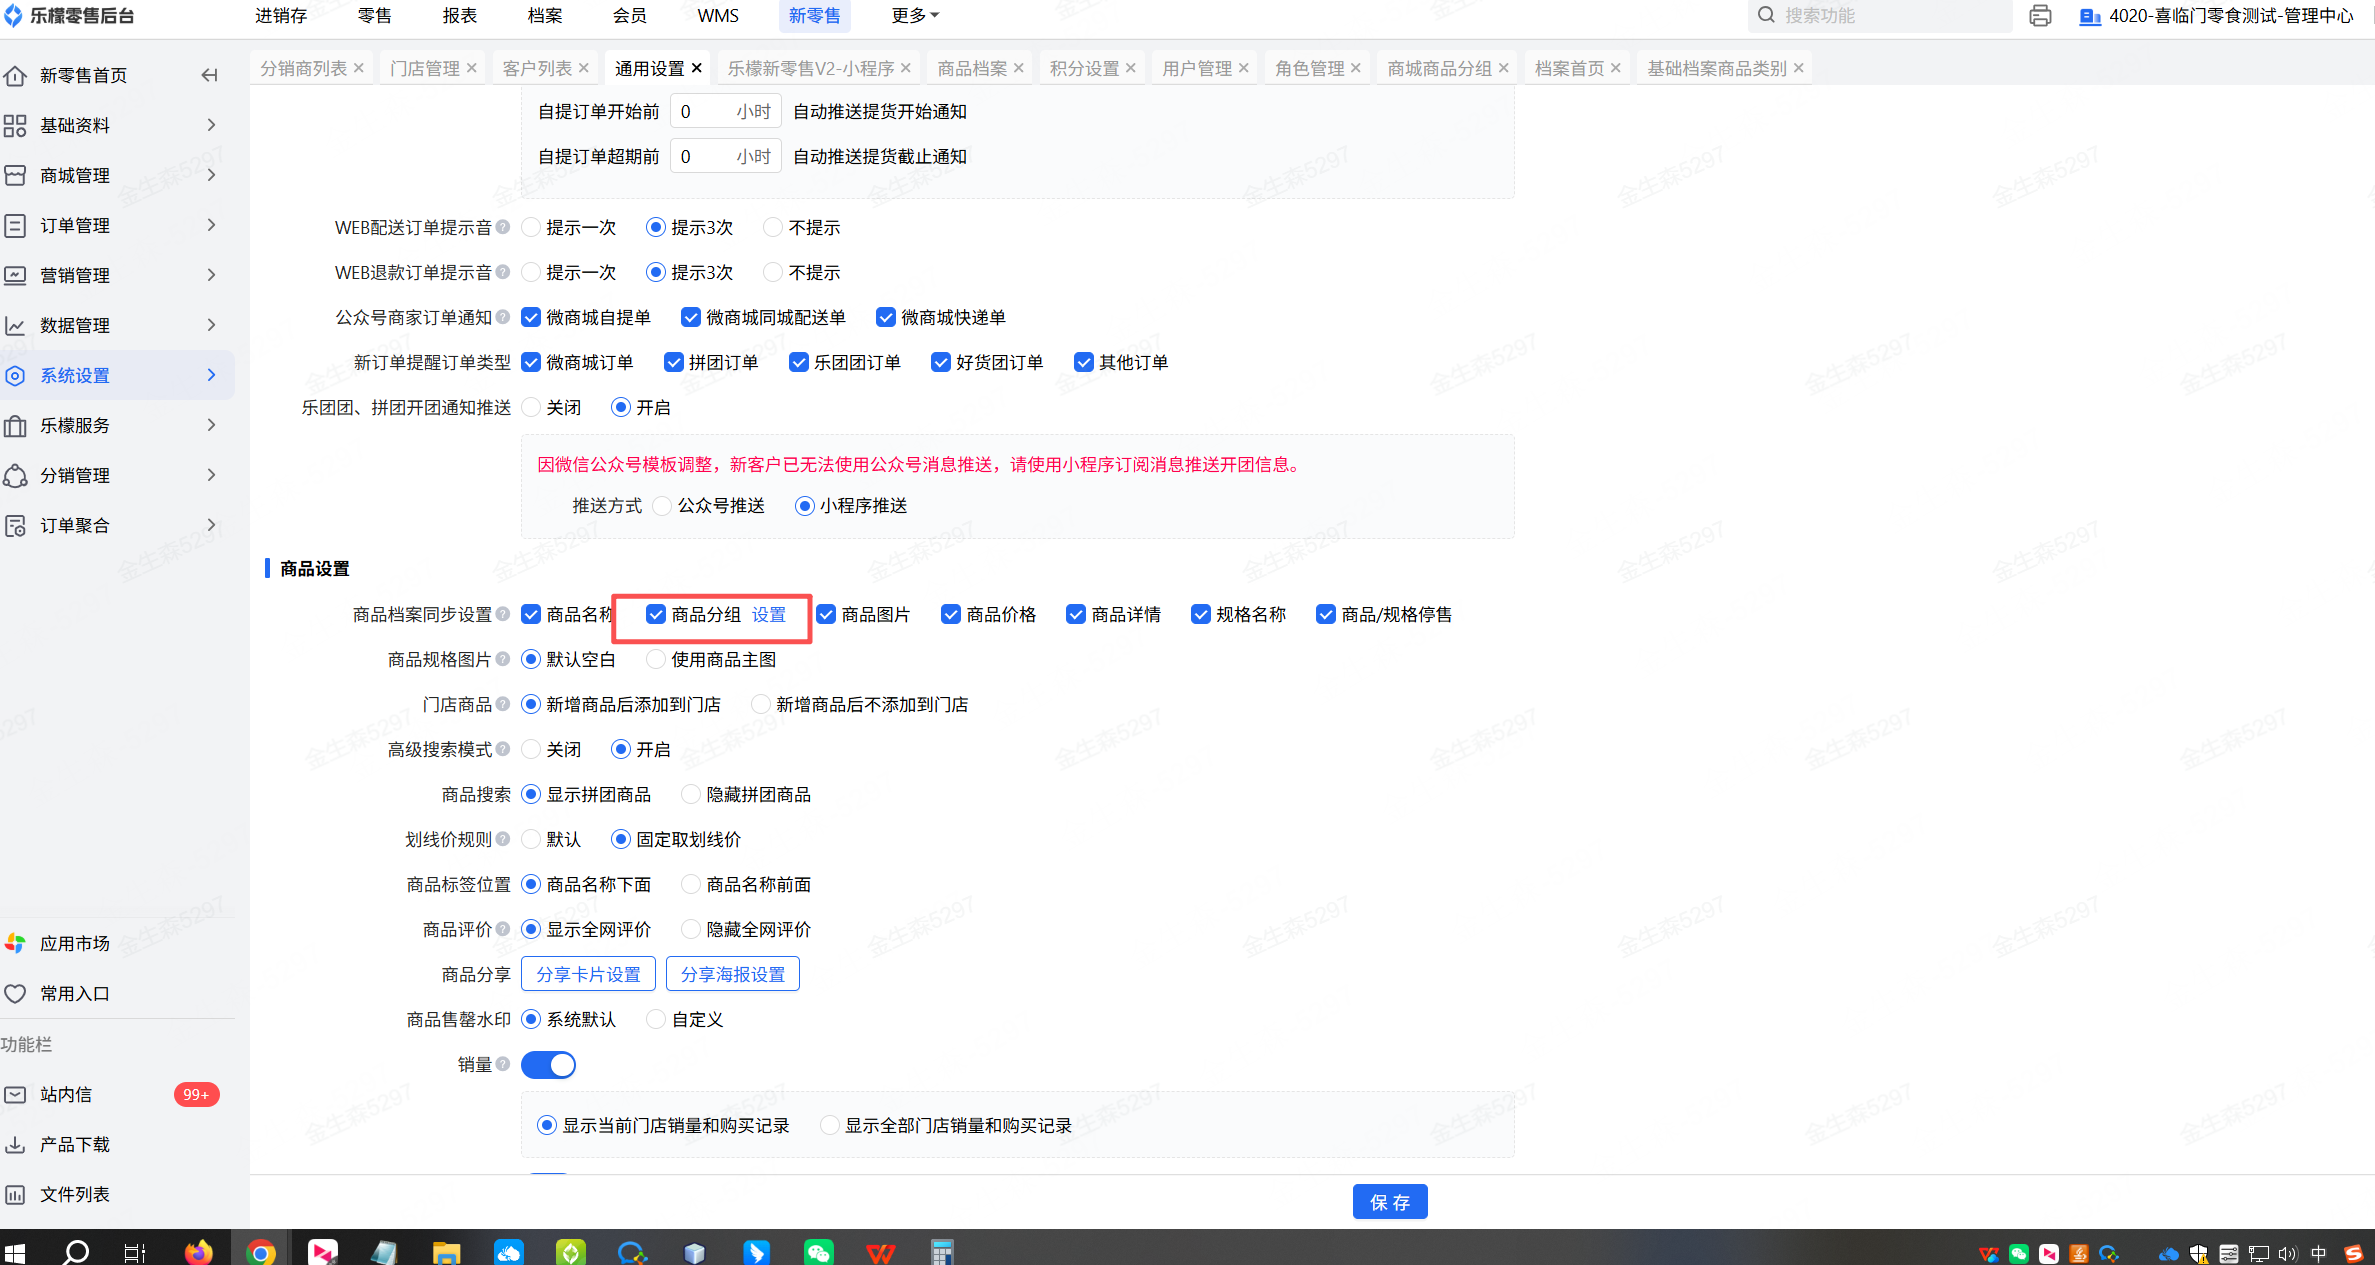Viewport: 2375px width, 1265px height.
Task: Click 设置 link beside 商品分组
Action: (768, 614)
